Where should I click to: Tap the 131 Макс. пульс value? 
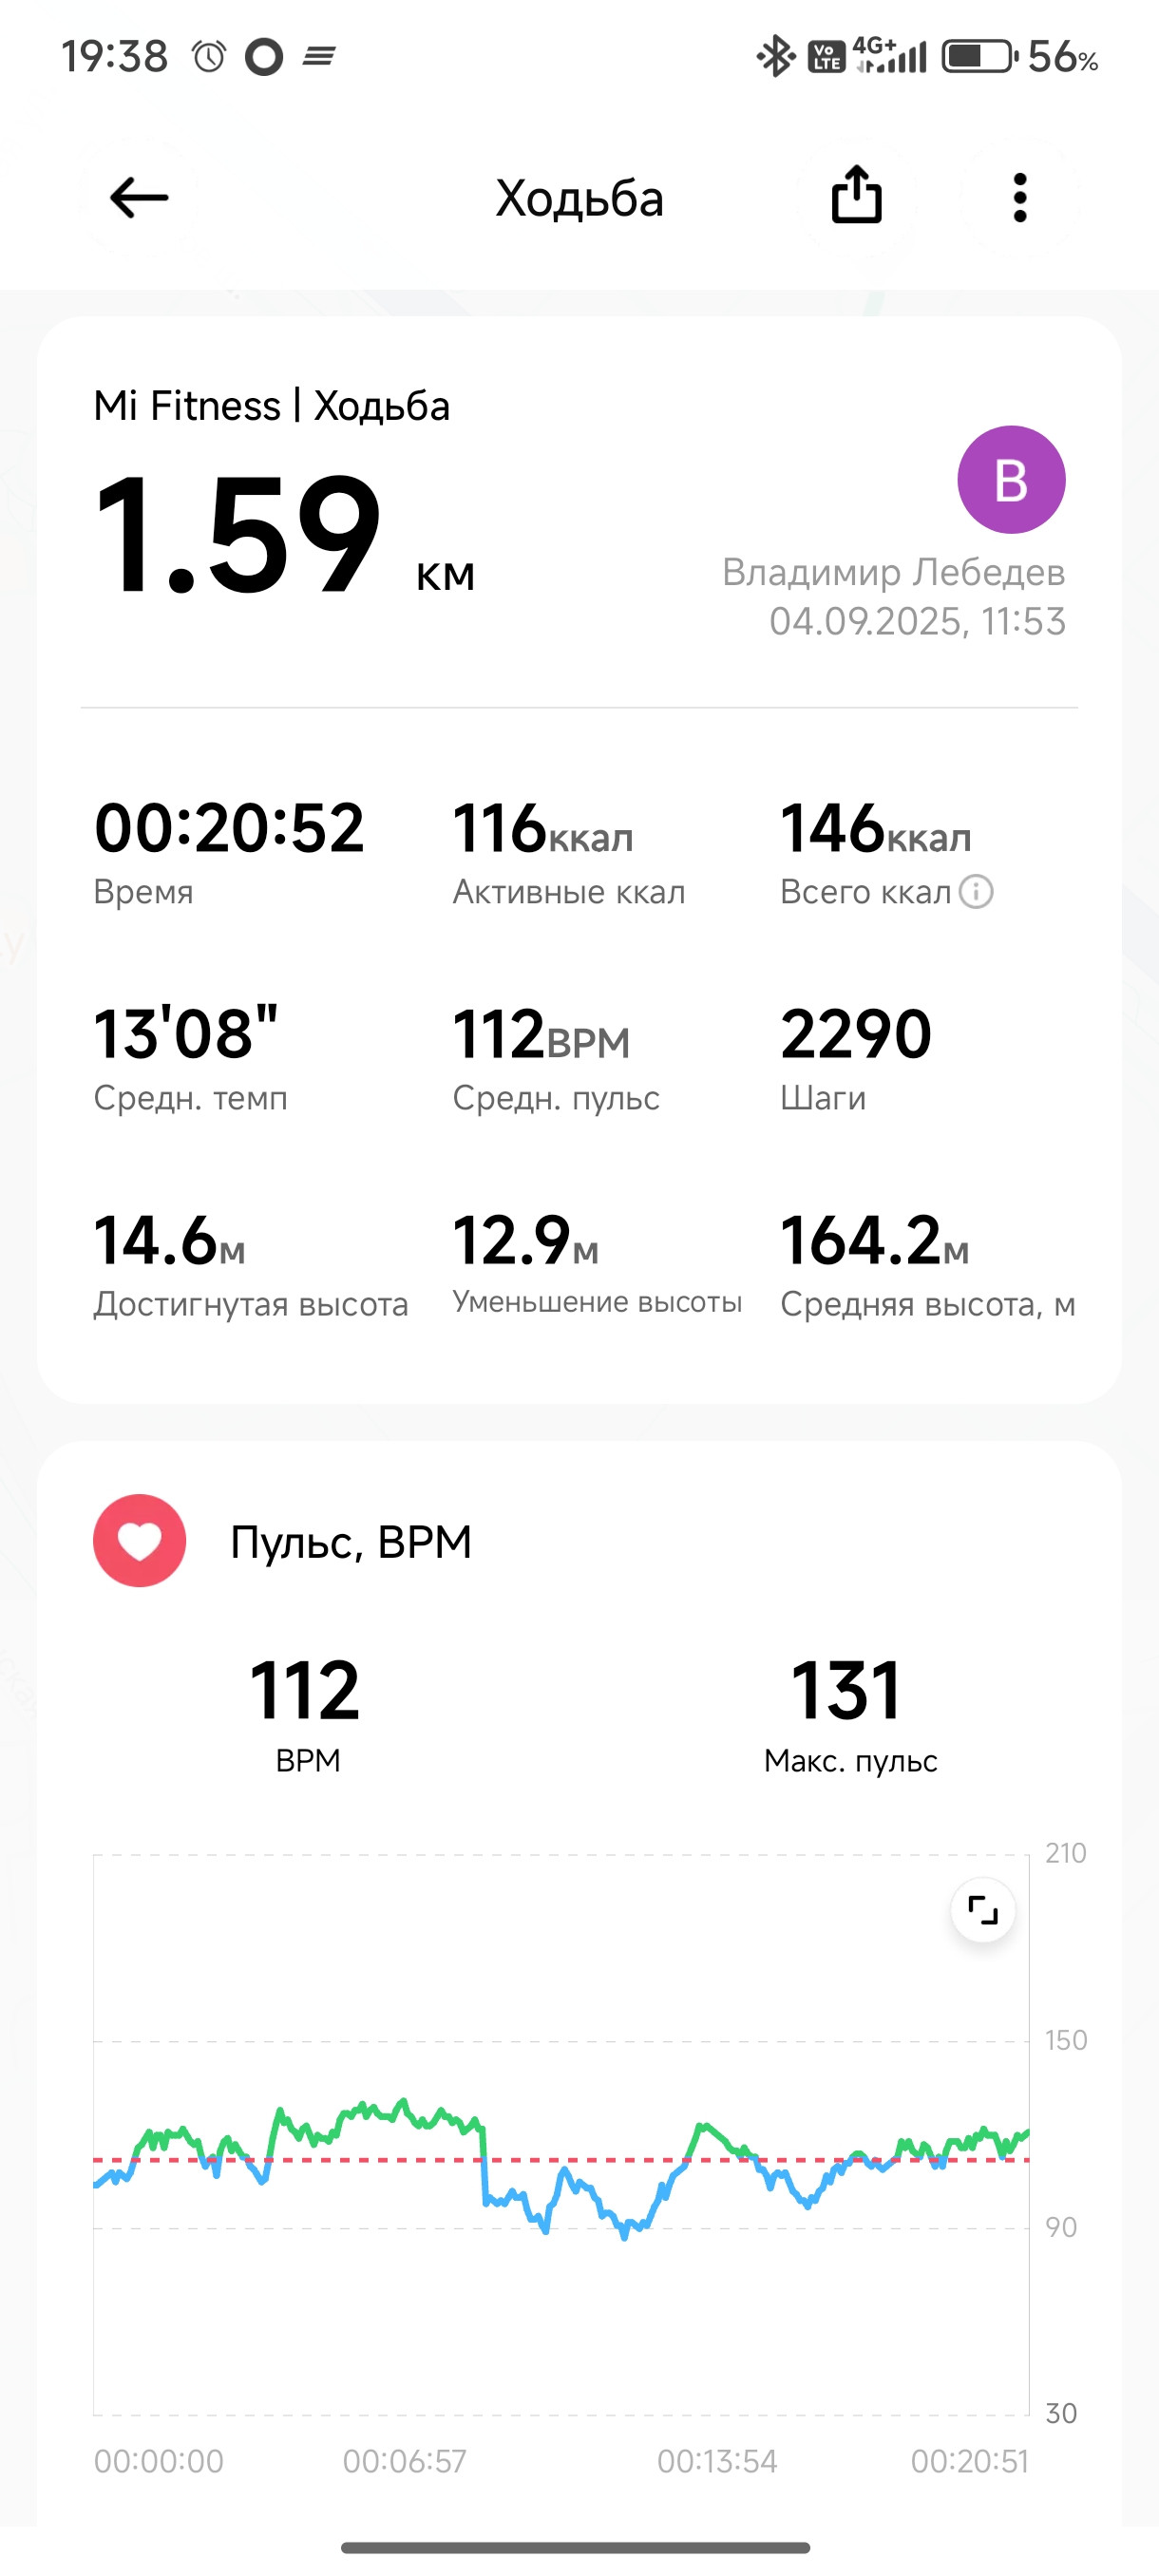(x=850, y=1714)
